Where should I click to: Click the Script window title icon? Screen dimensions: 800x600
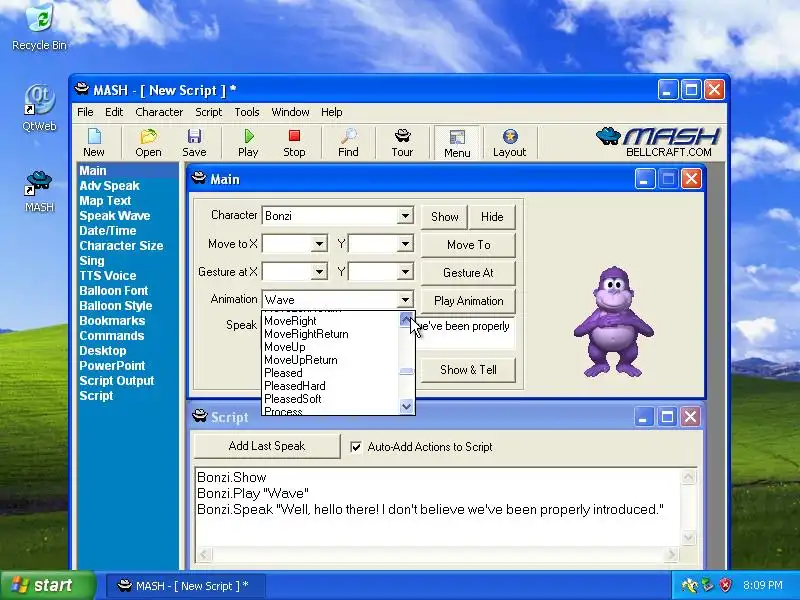(x=199, y=416)
